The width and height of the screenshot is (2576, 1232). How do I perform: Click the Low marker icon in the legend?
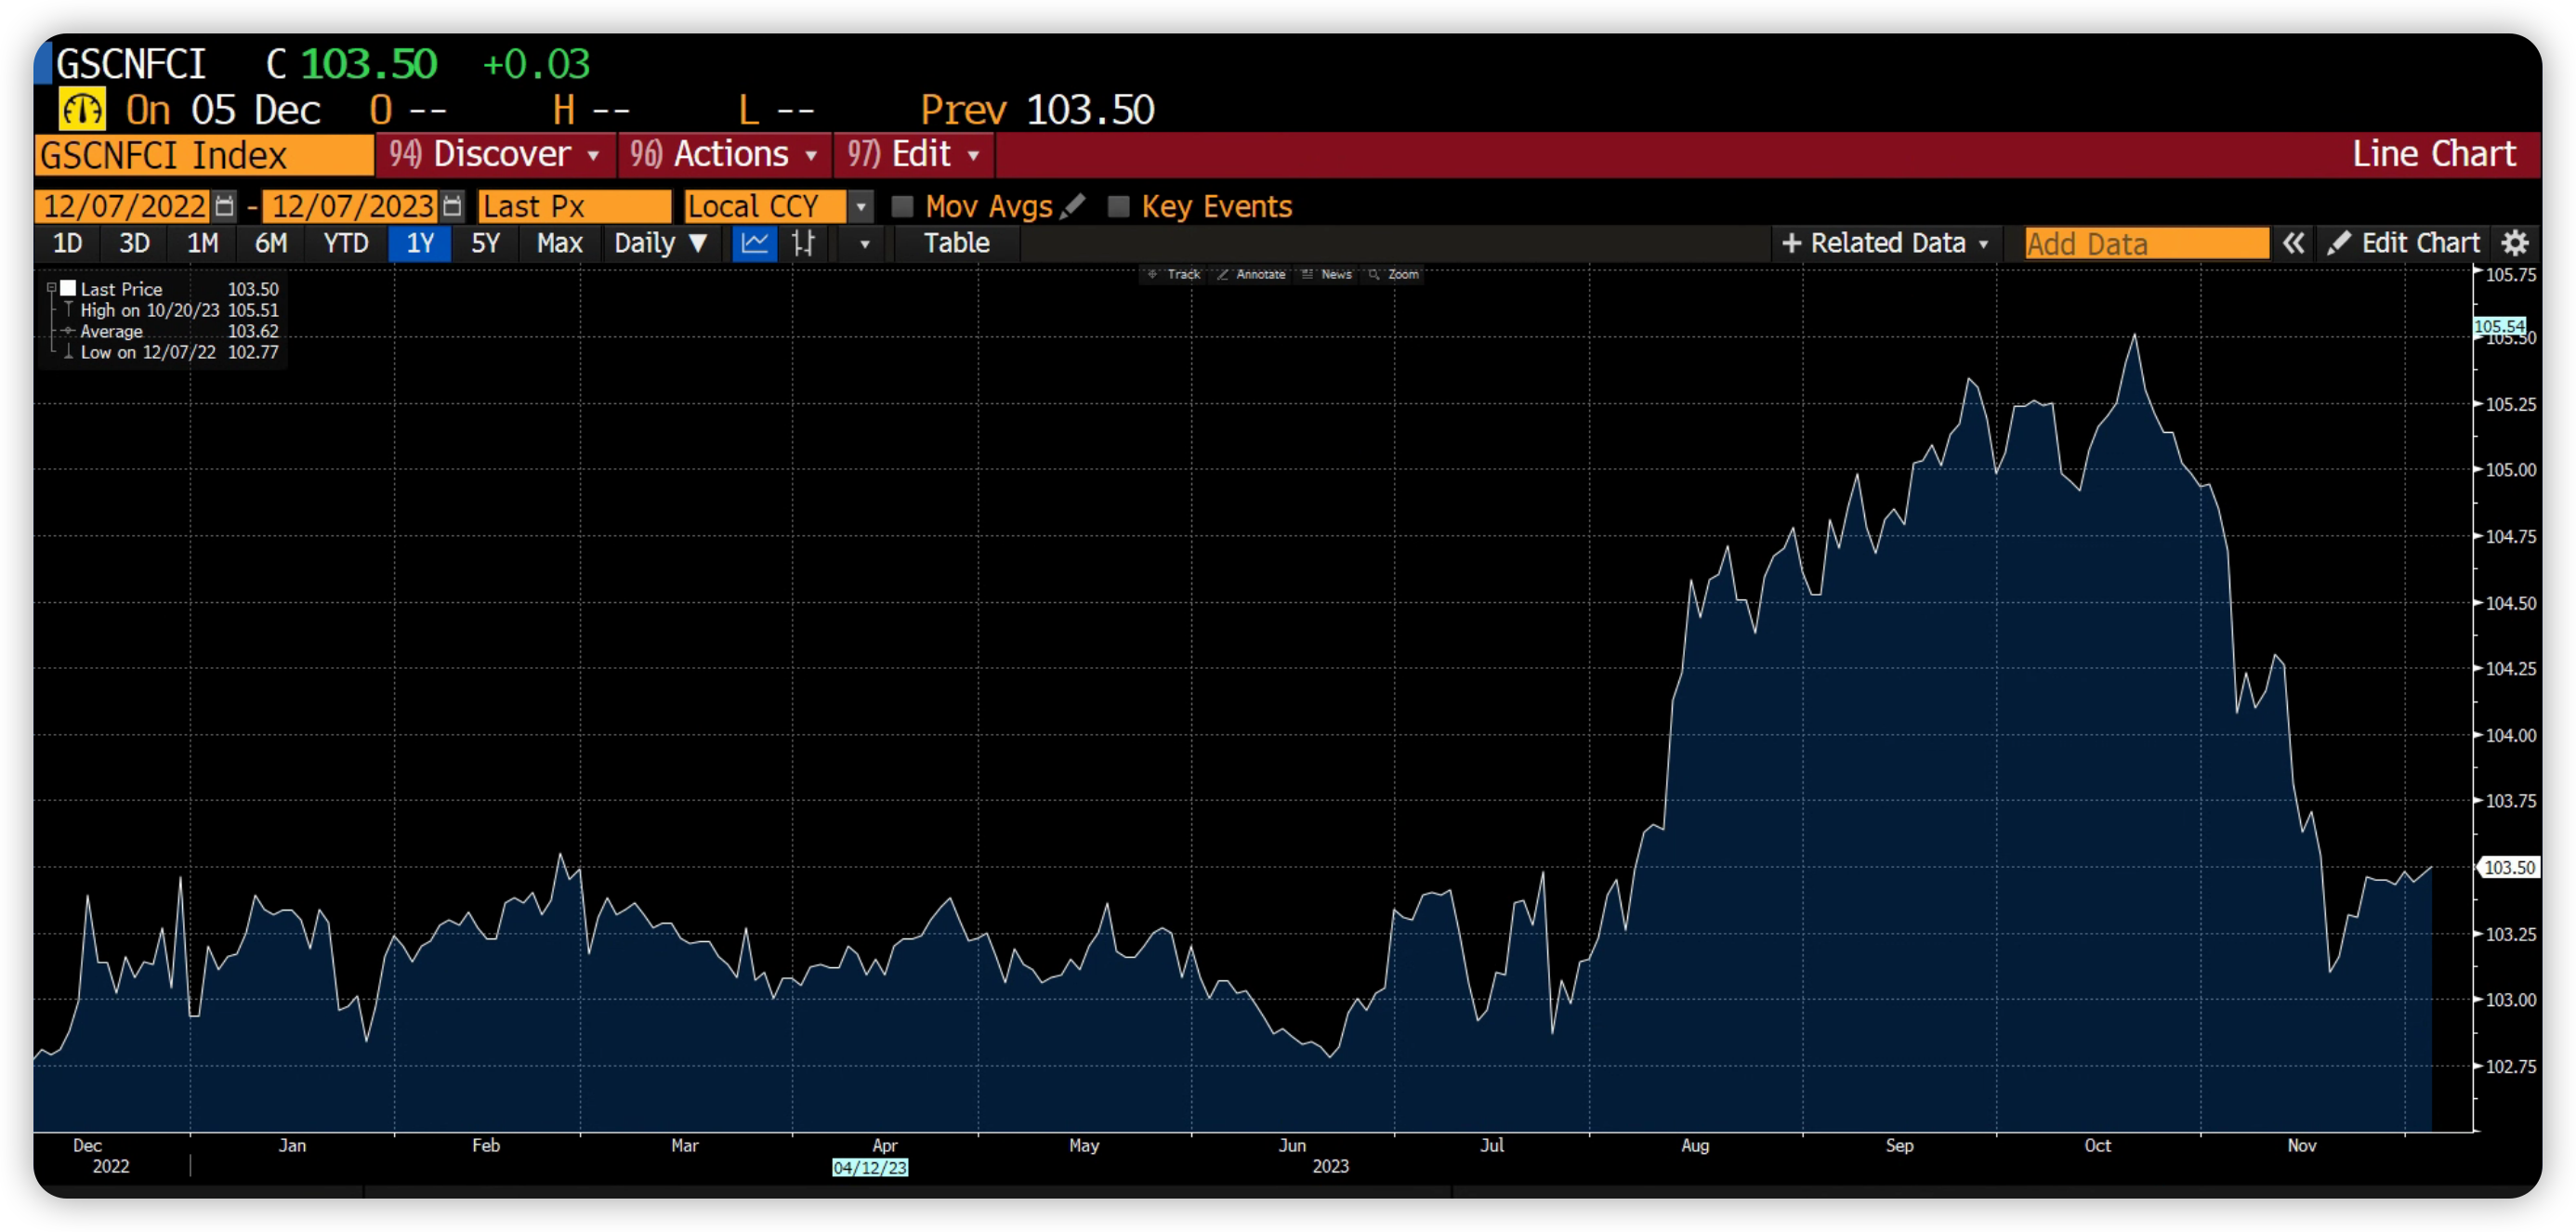pyautogui.click(x=68, y=352)
